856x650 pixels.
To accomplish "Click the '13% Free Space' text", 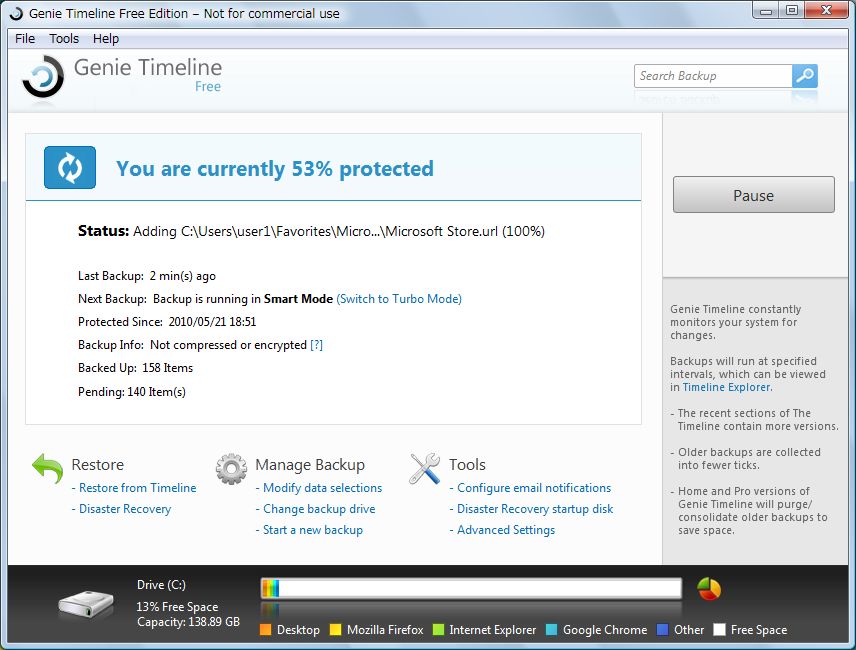I will (x=177, y=607).
